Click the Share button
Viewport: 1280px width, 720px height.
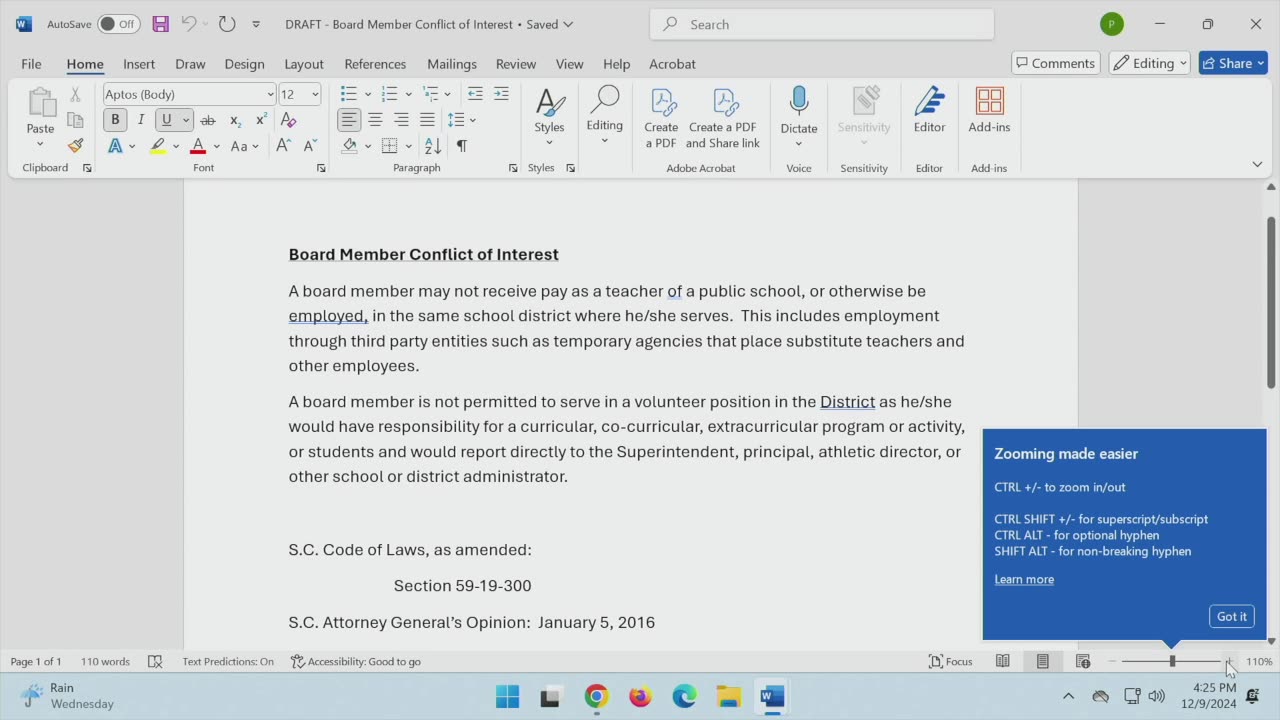pos(1234,63)
